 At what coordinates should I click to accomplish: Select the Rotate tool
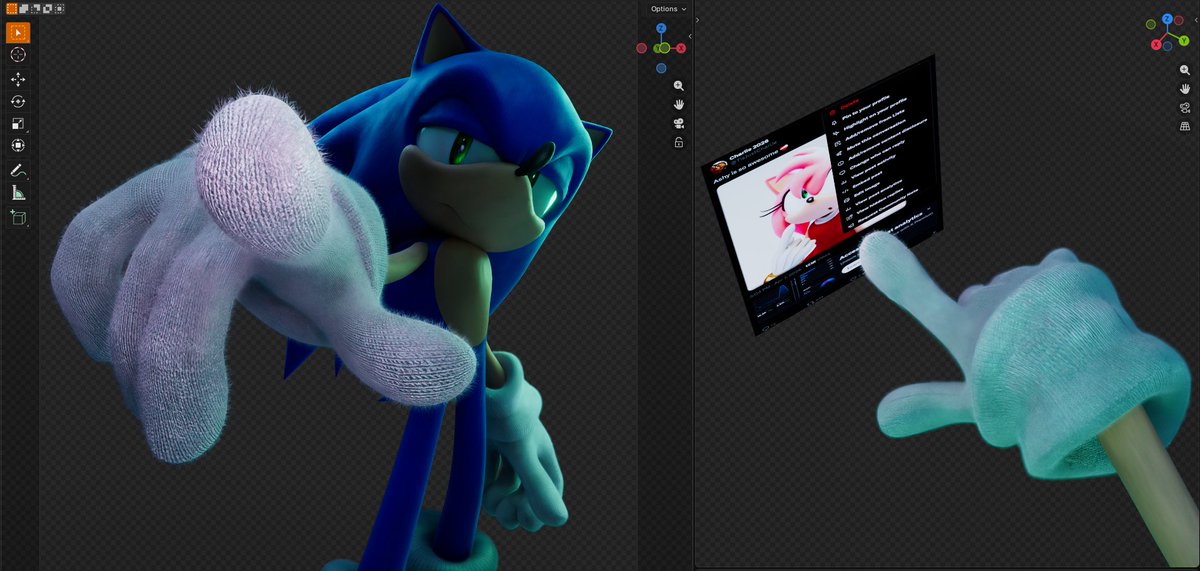[x=18, y=101]
